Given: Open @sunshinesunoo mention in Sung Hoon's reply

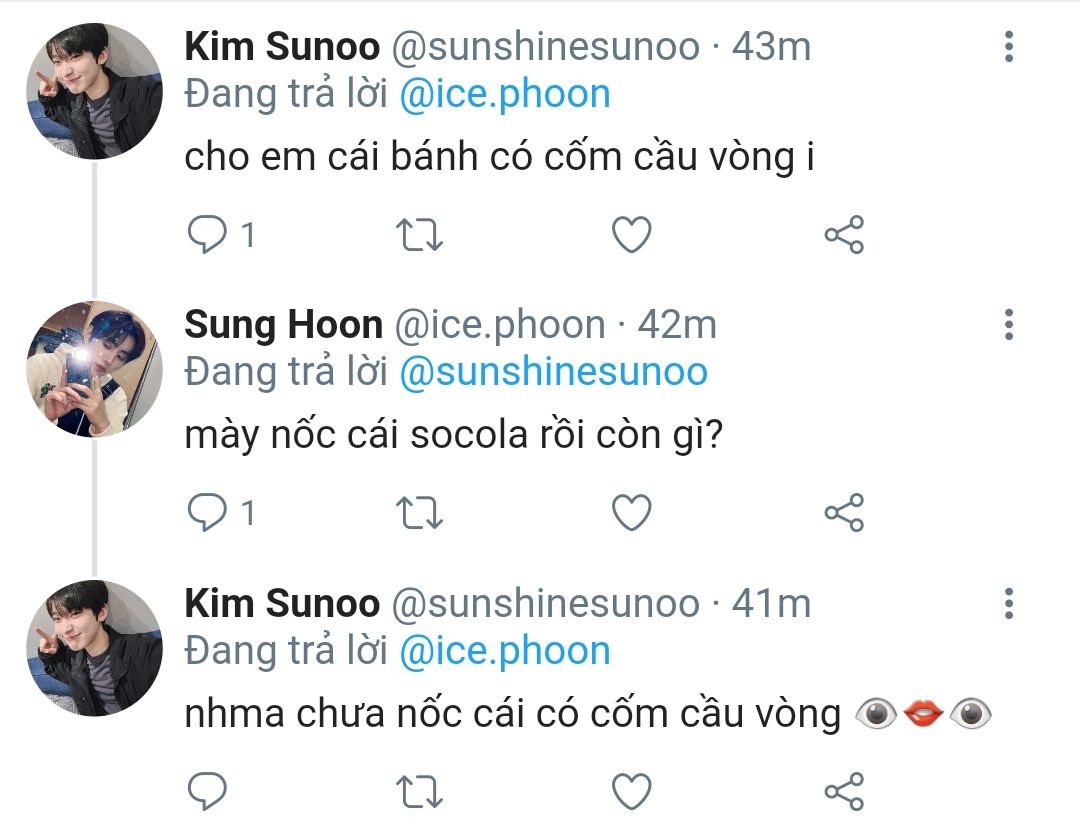Looking at the screenshot, I should [x=552, y=372].
